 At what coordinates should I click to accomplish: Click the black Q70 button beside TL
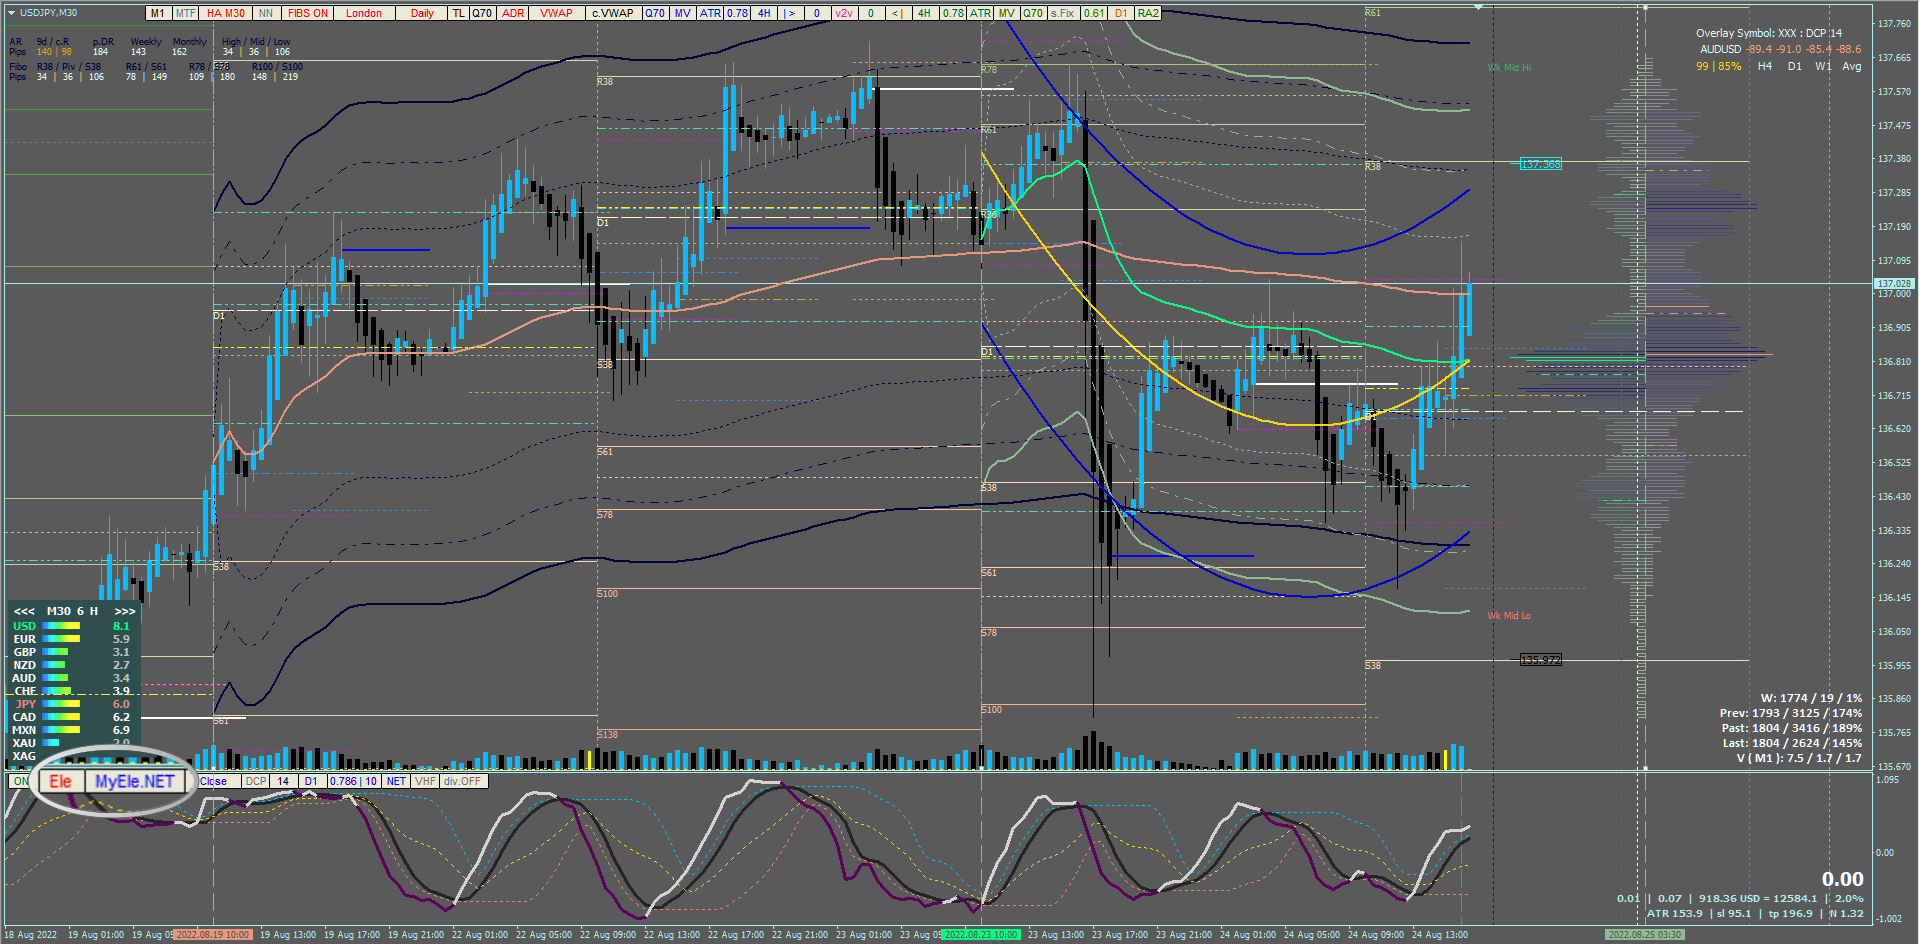point(482,13)
